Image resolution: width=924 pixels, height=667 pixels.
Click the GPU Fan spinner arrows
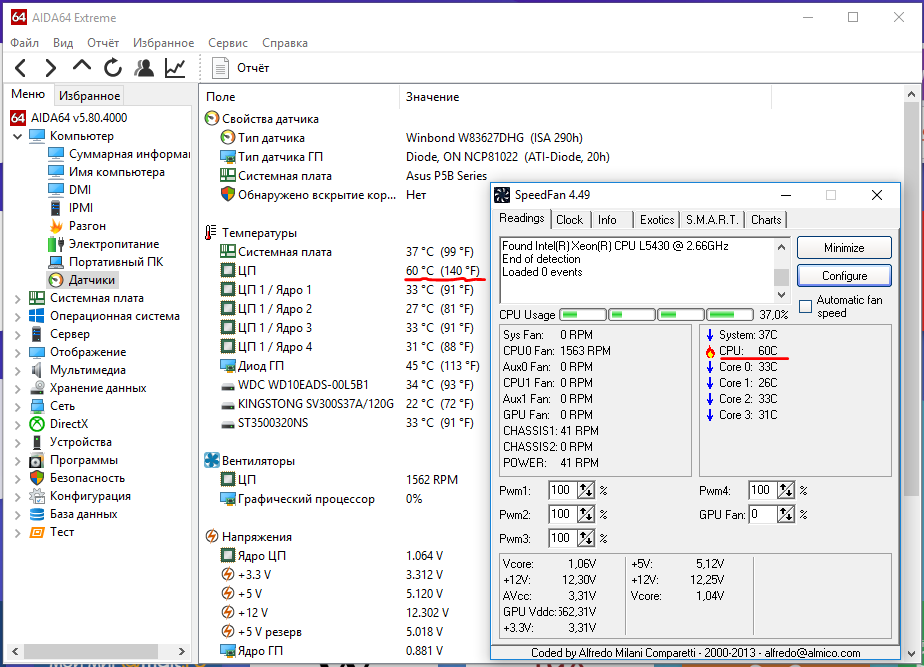(786, 514)
